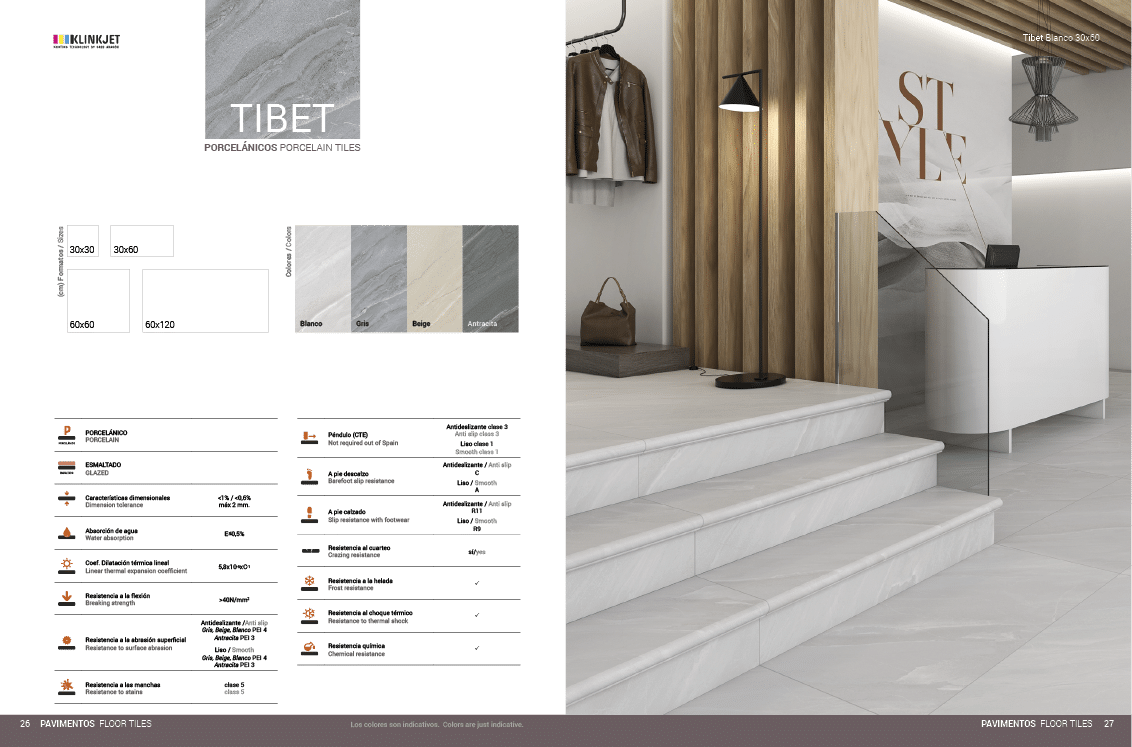Viewport: 1132px width, 747px height.
Task: Select the Blanco tile color swatch
Action: point(323,278)
